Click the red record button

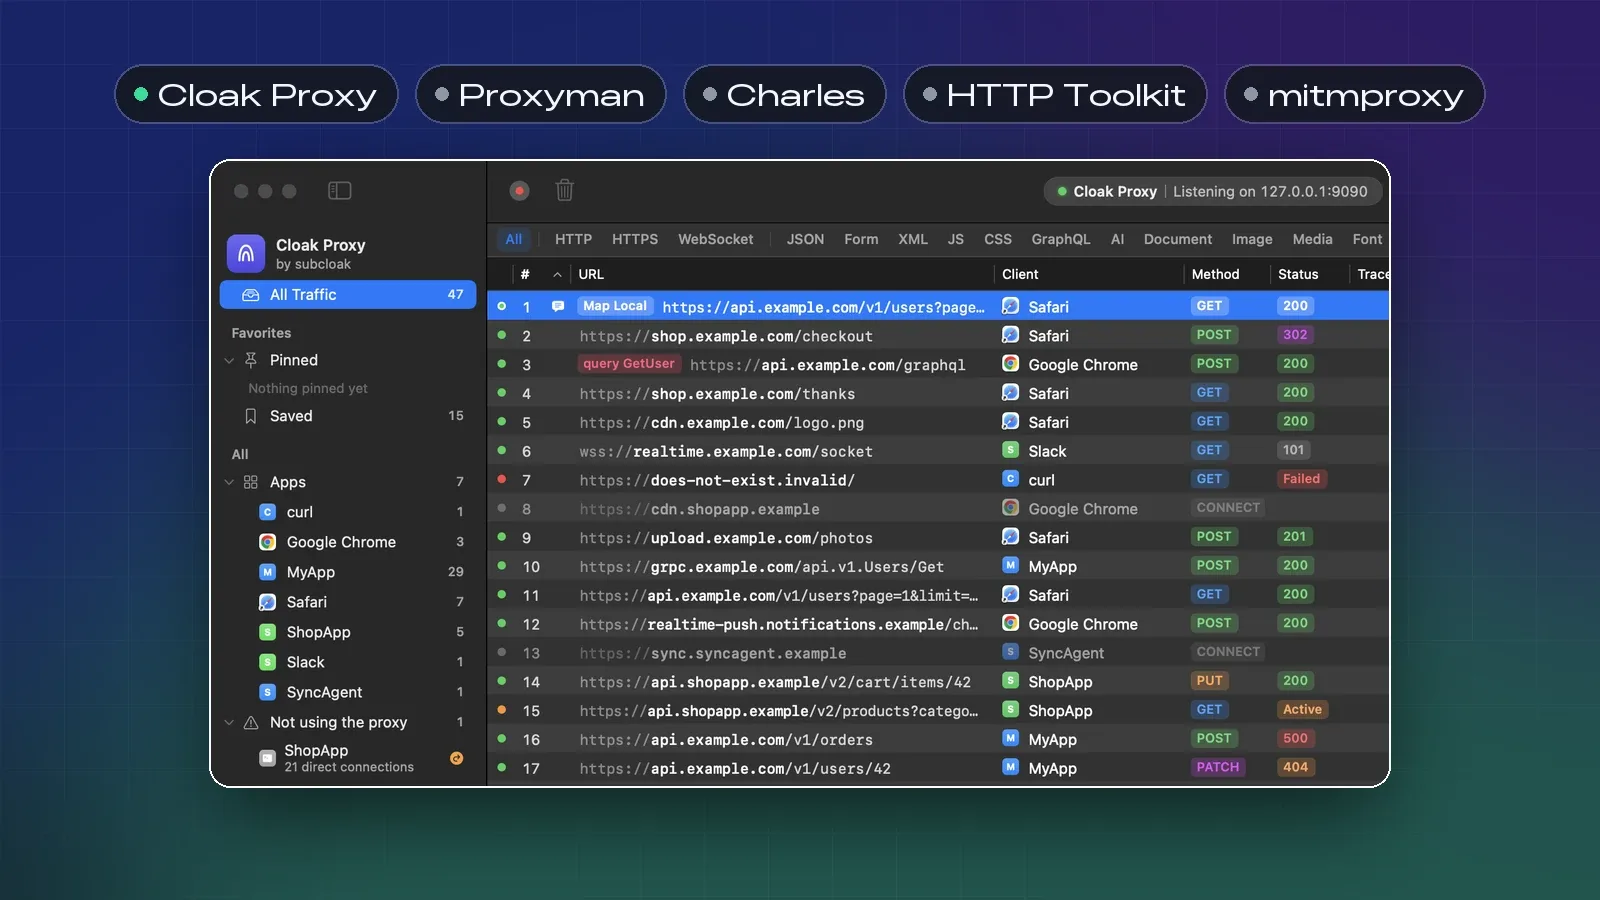pos(519,191)
